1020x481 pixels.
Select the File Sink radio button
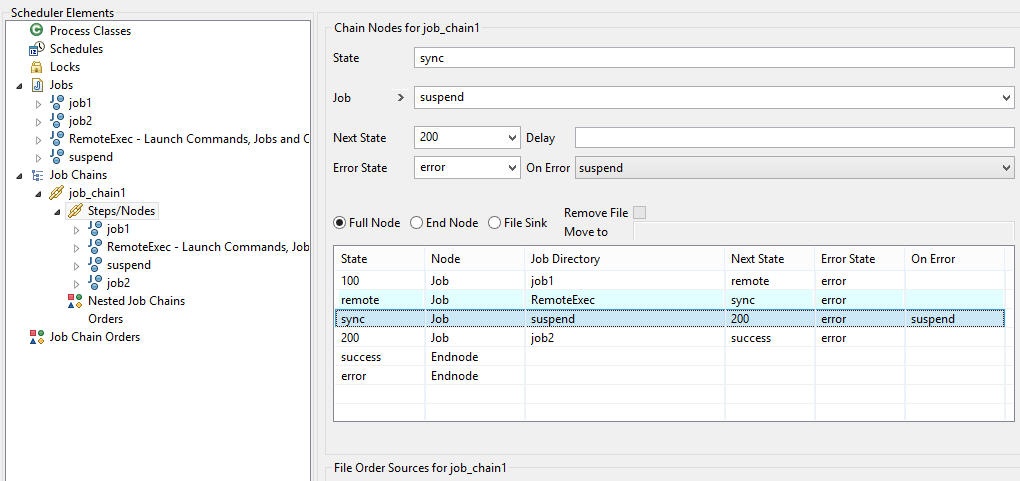[x=494, y=223]
